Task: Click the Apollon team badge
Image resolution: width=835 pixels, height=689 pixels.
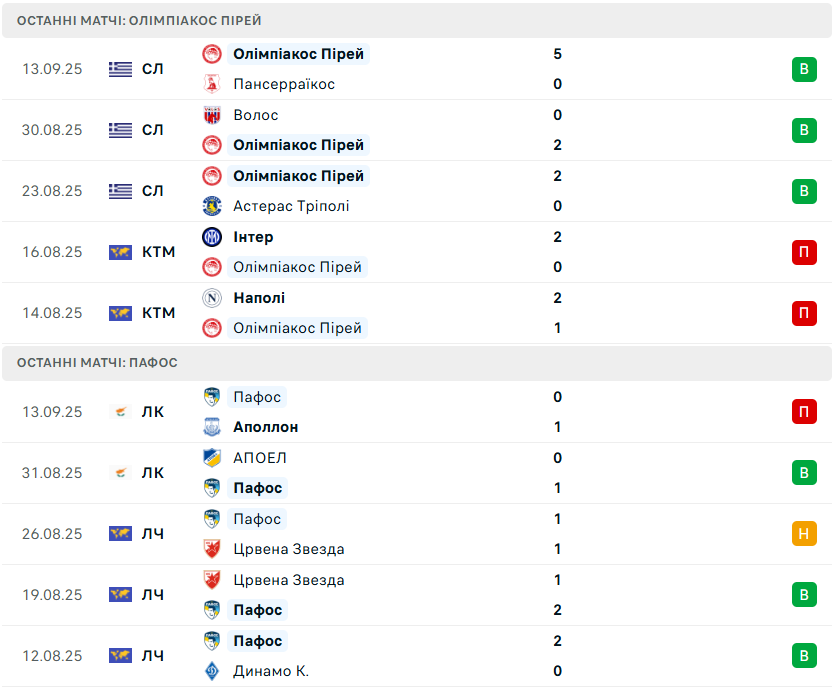Action: pos(212,427)
